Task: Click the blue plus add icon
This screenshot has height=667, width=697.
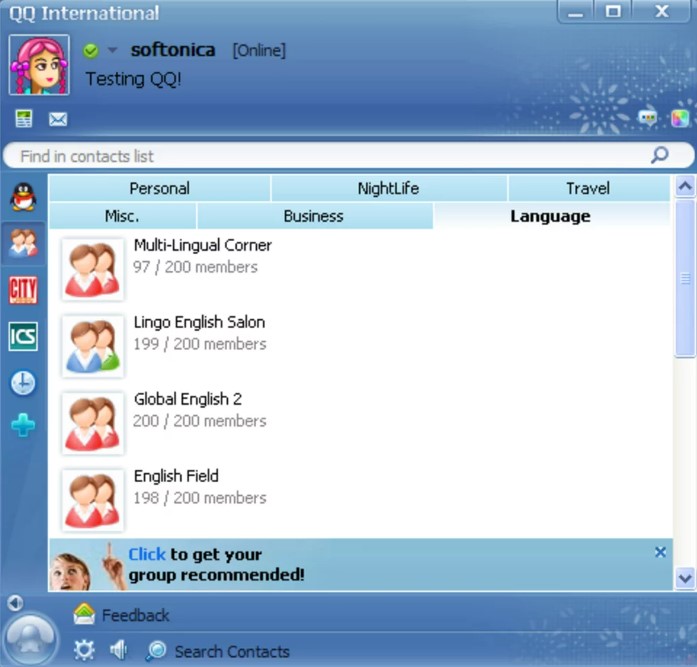Action: pyautogui.click(x=22, y=426)
